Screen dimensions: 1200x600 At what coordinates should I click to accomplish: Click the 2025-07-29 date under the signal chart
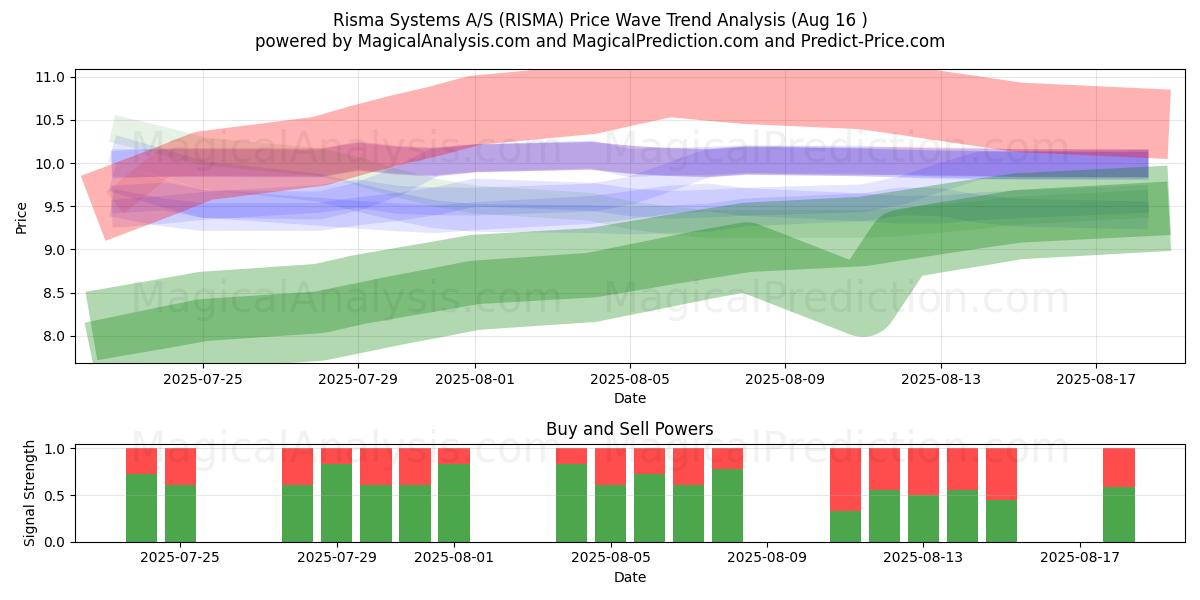click(x=337, y=558)
